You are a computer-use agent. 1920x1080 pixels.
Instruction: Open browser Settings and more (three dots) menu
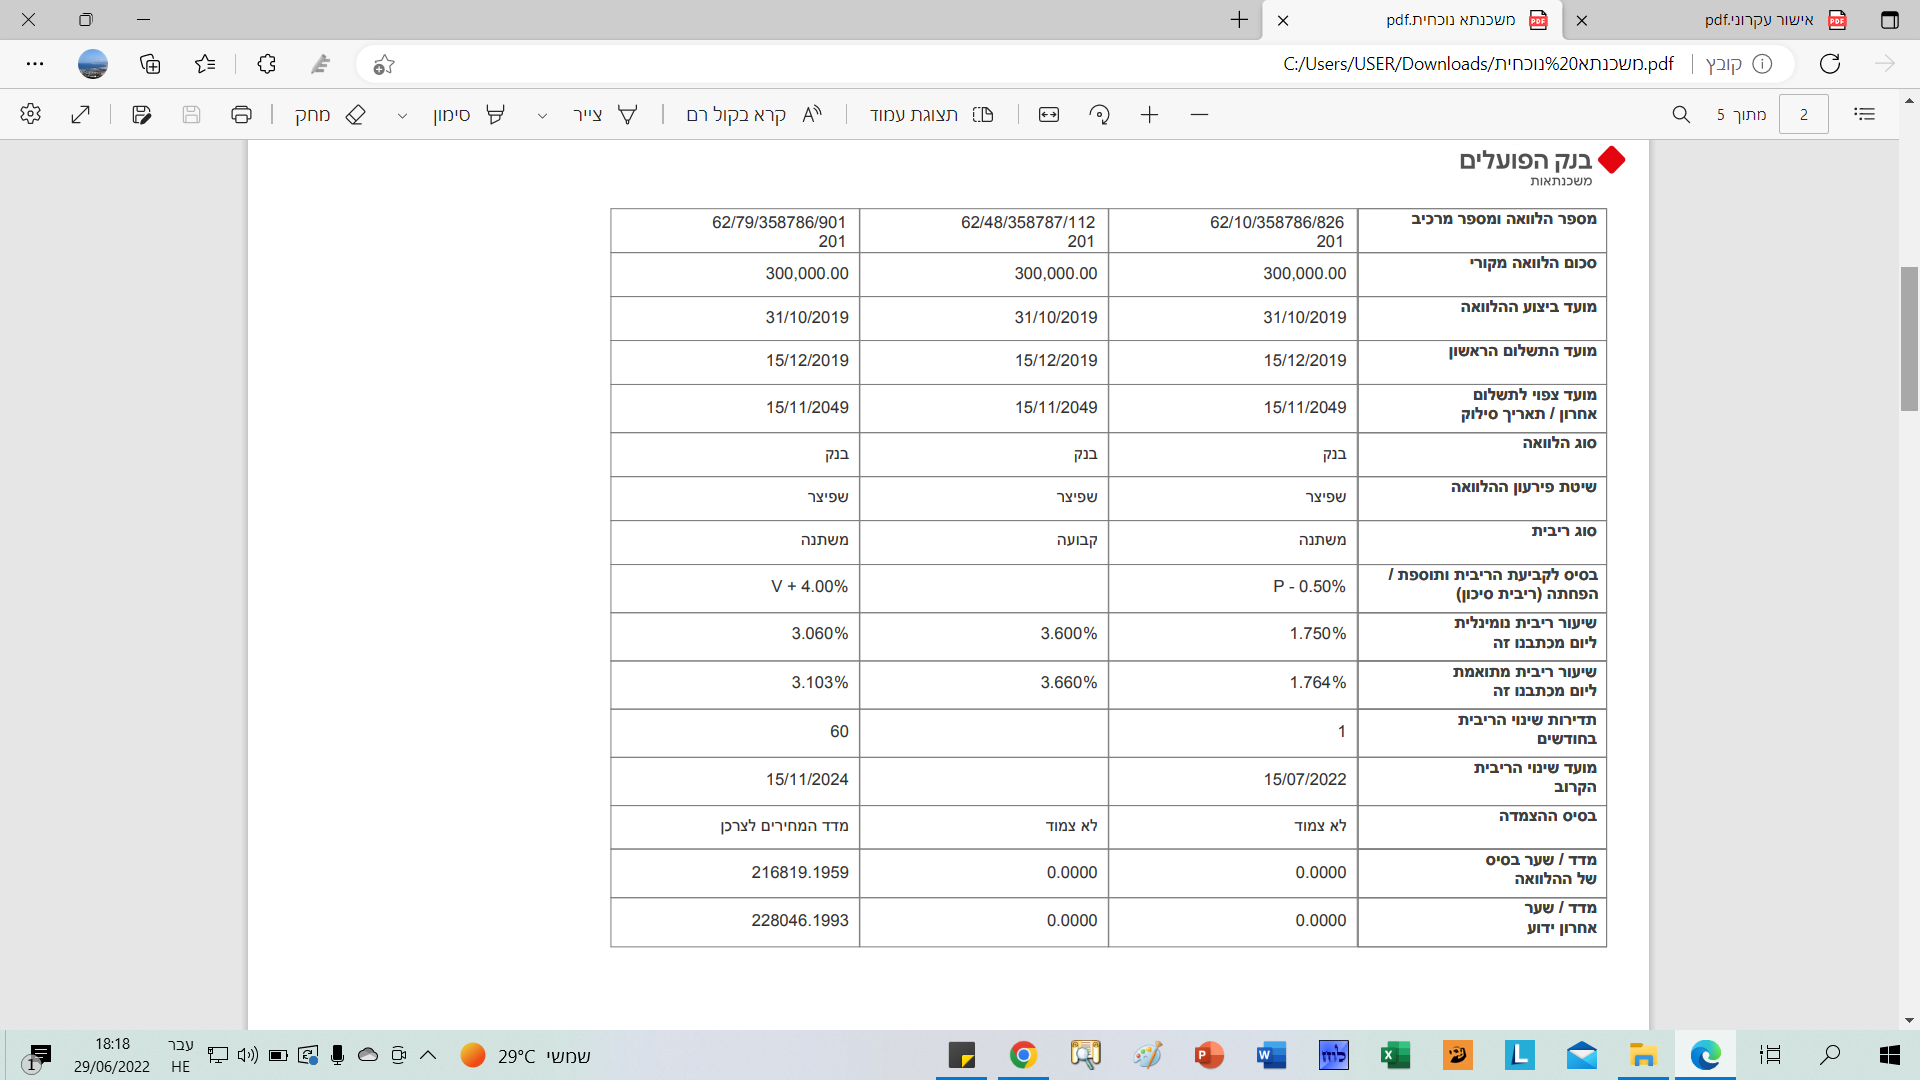tap(35, 64)
